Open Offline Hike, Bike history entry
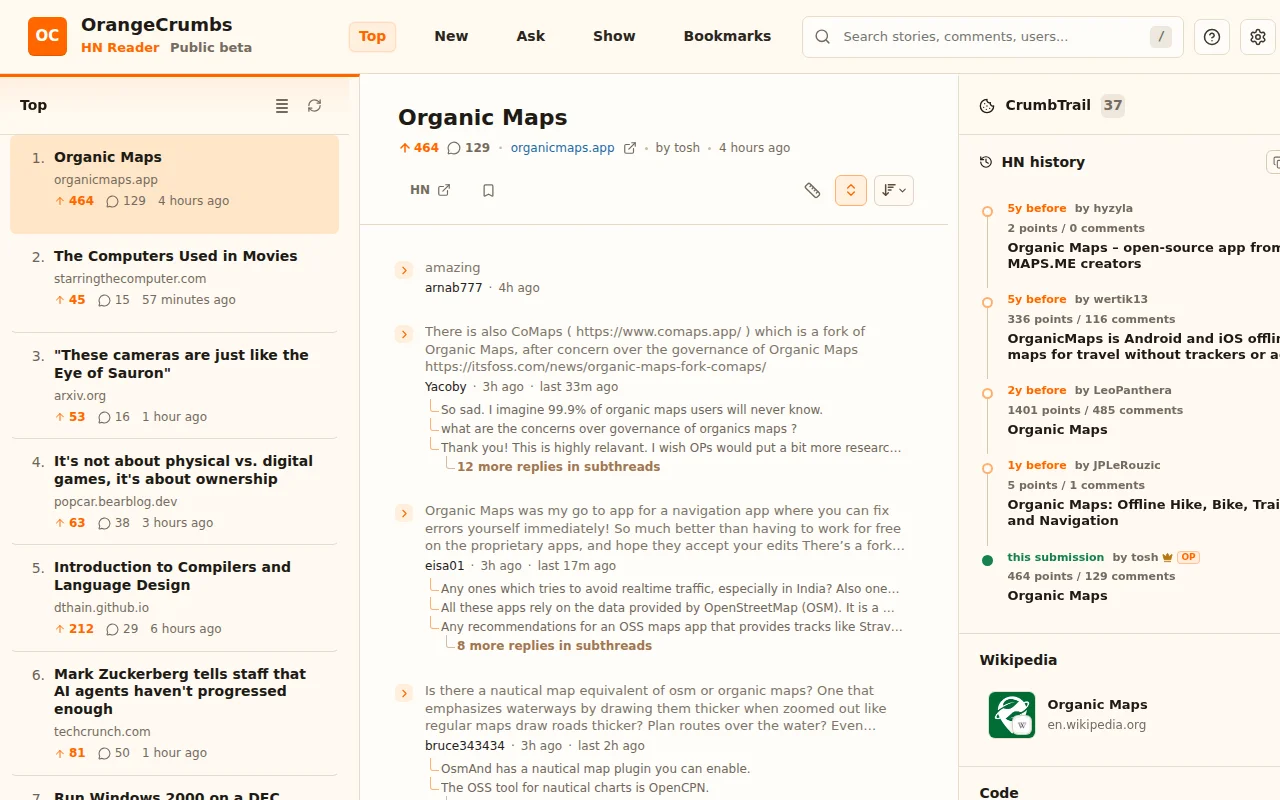The height and width of the screenshot is (800, 1280). (x=1143, y=493)
